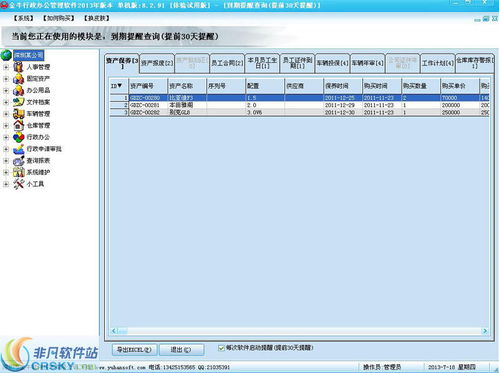Switch to the 车辆年审[4] tab
499x373 pixels.
367,63
